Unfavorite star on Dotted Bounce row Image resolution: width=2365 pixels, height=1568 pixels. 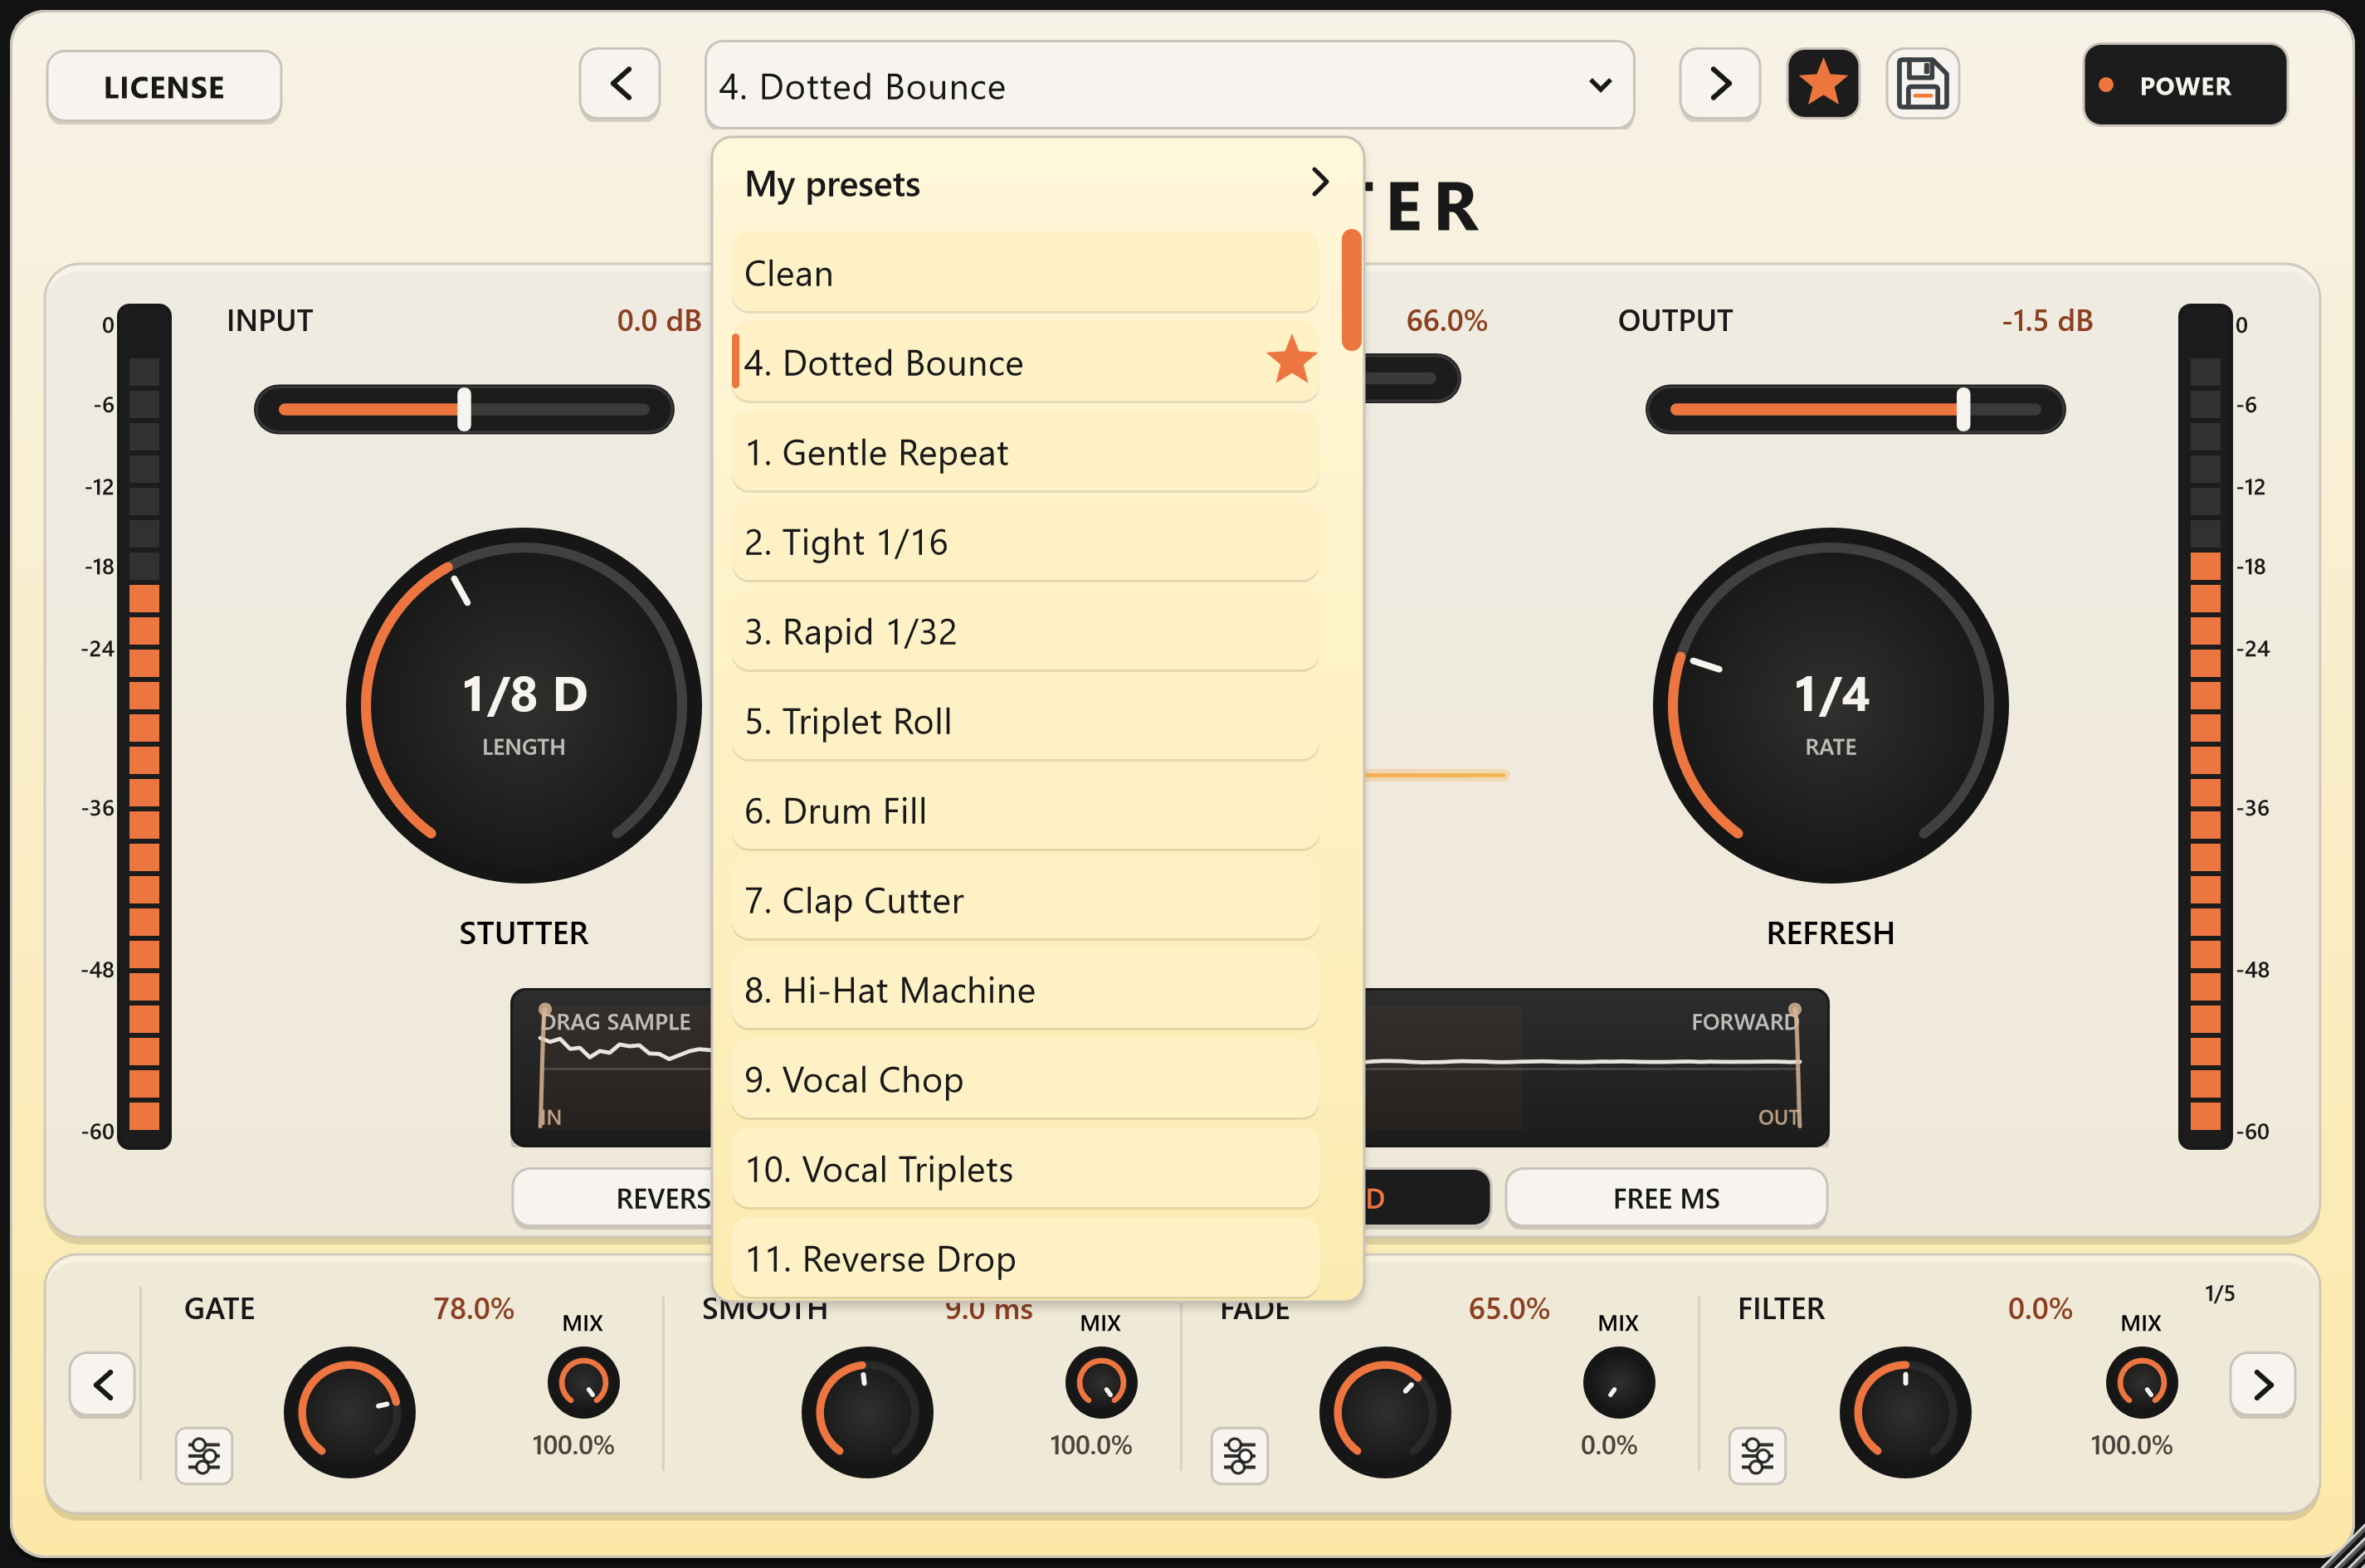(1291, 360)
